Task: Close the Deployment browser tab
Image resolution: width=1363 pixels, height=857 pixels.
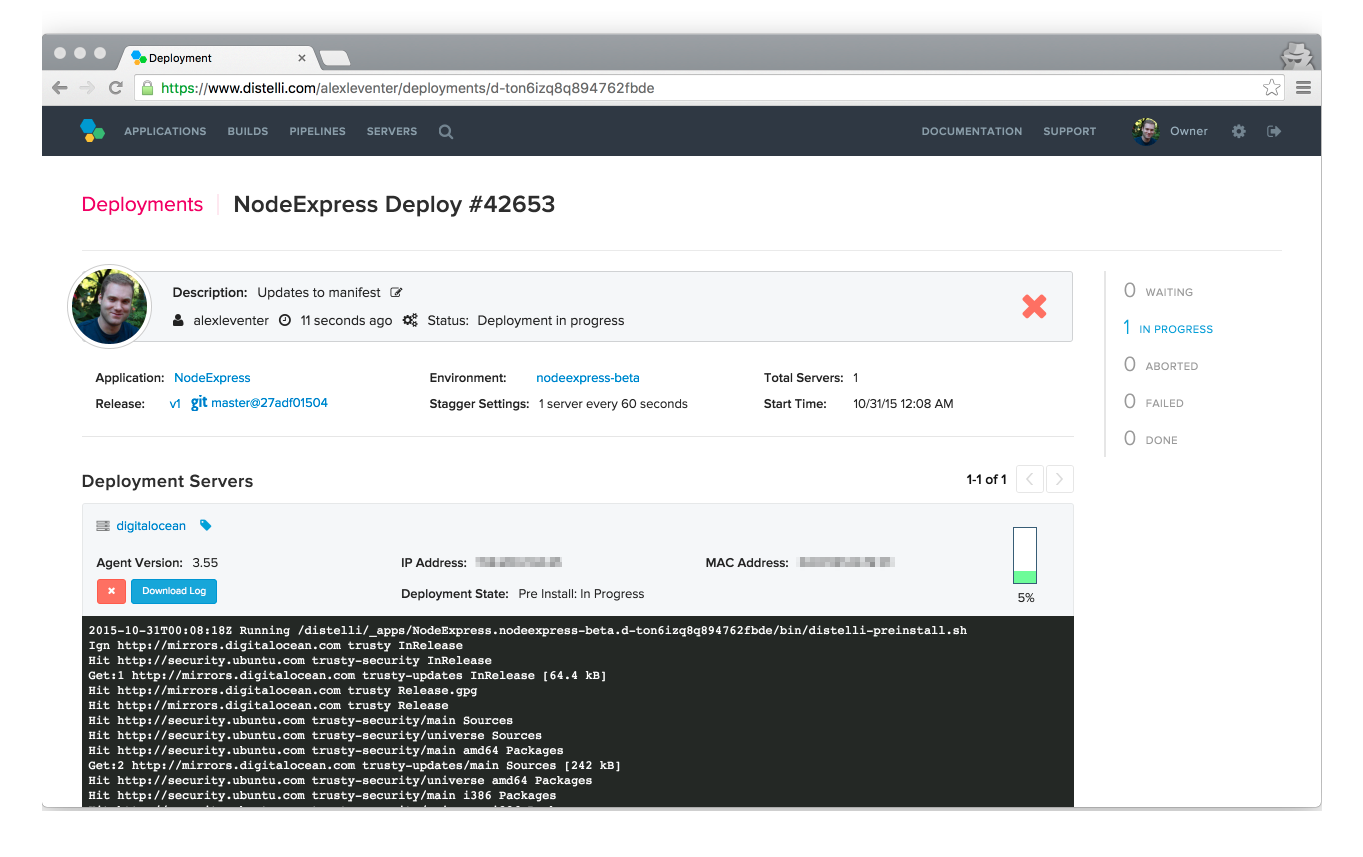Action: click(x=302, y=58)
